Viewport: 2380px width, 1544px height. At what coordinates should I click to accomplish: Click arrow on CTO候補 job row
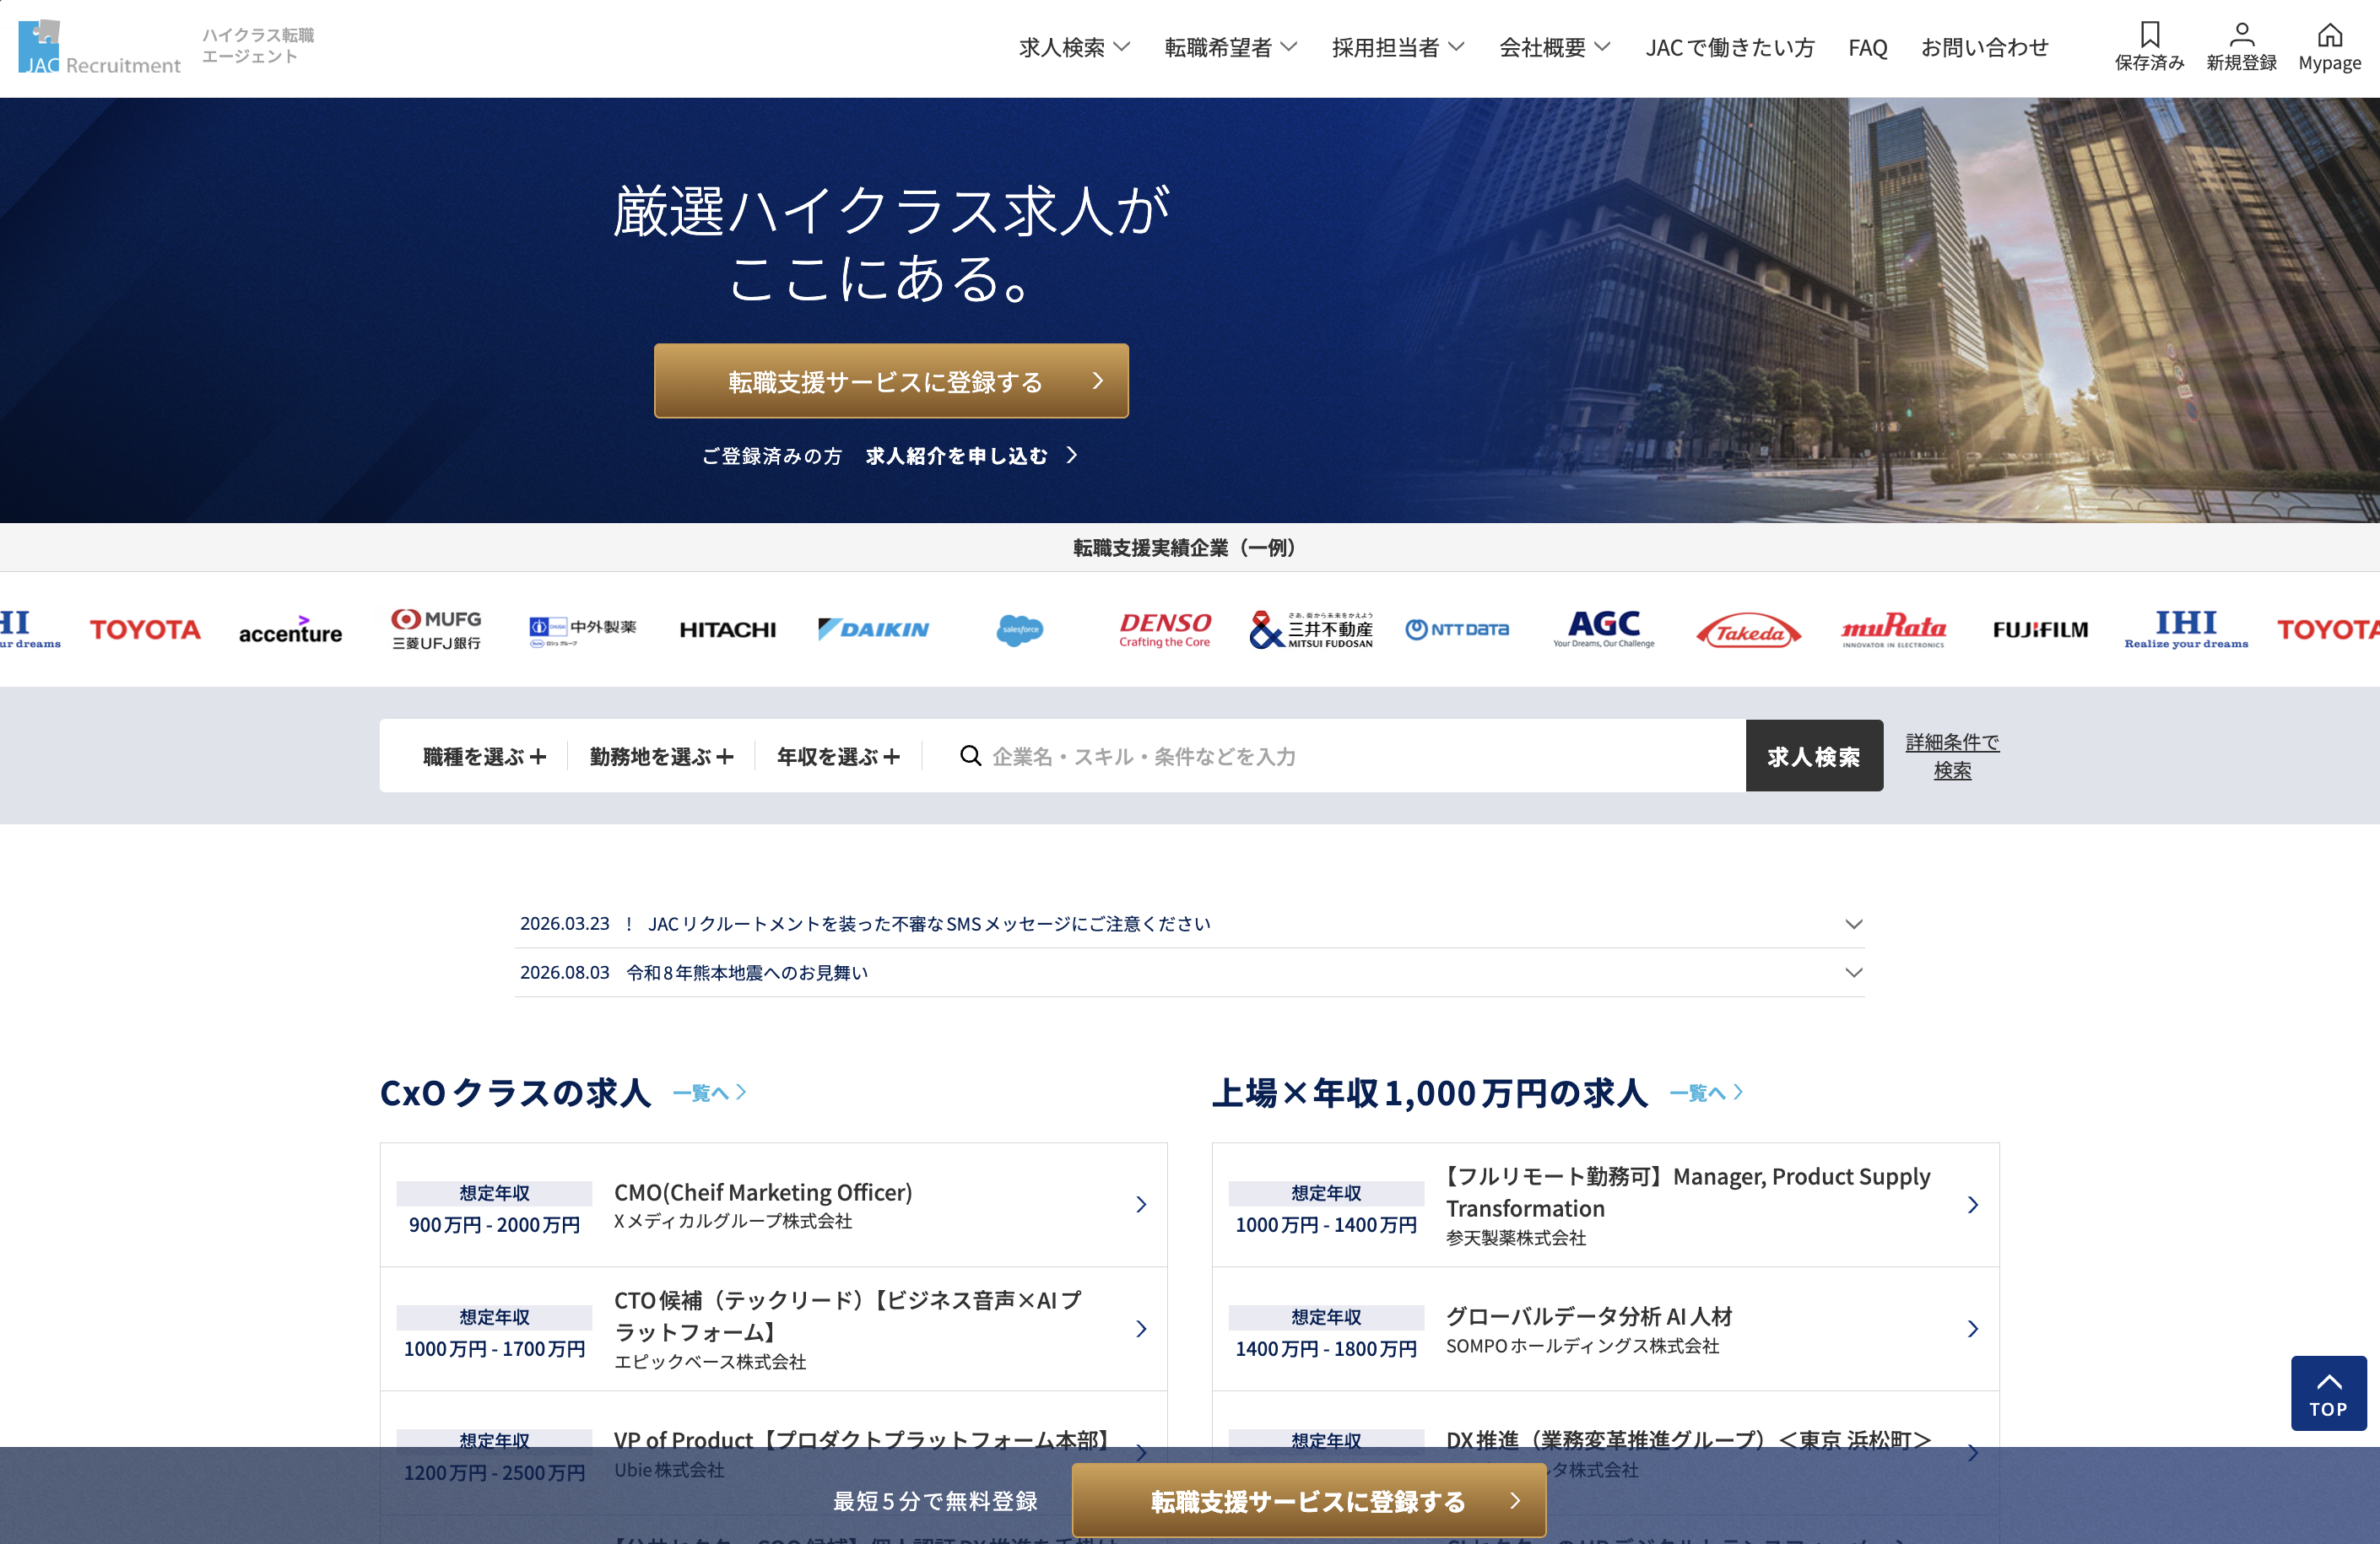coord(1141,1329)
